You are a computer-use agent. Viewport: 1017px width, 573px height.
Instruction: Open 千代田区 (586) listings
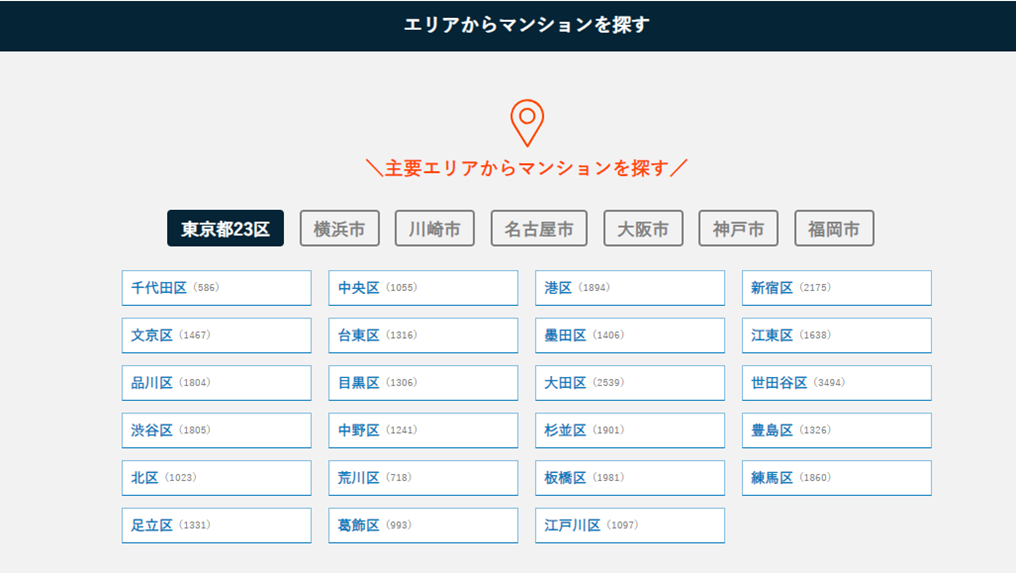click(217, 288)
